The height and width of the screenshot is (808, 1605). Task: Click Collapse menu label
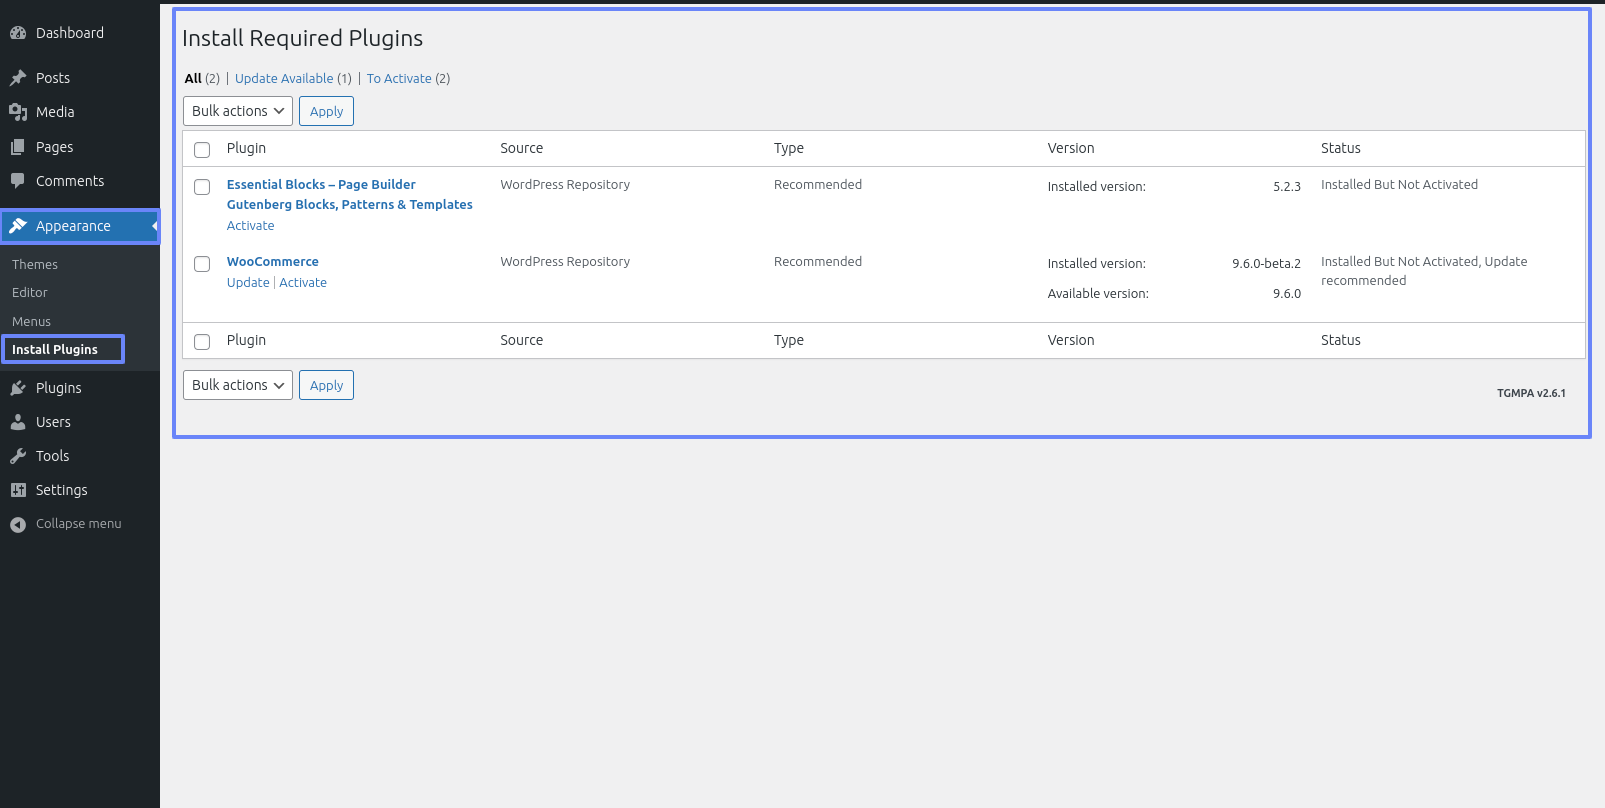point(78,524)
